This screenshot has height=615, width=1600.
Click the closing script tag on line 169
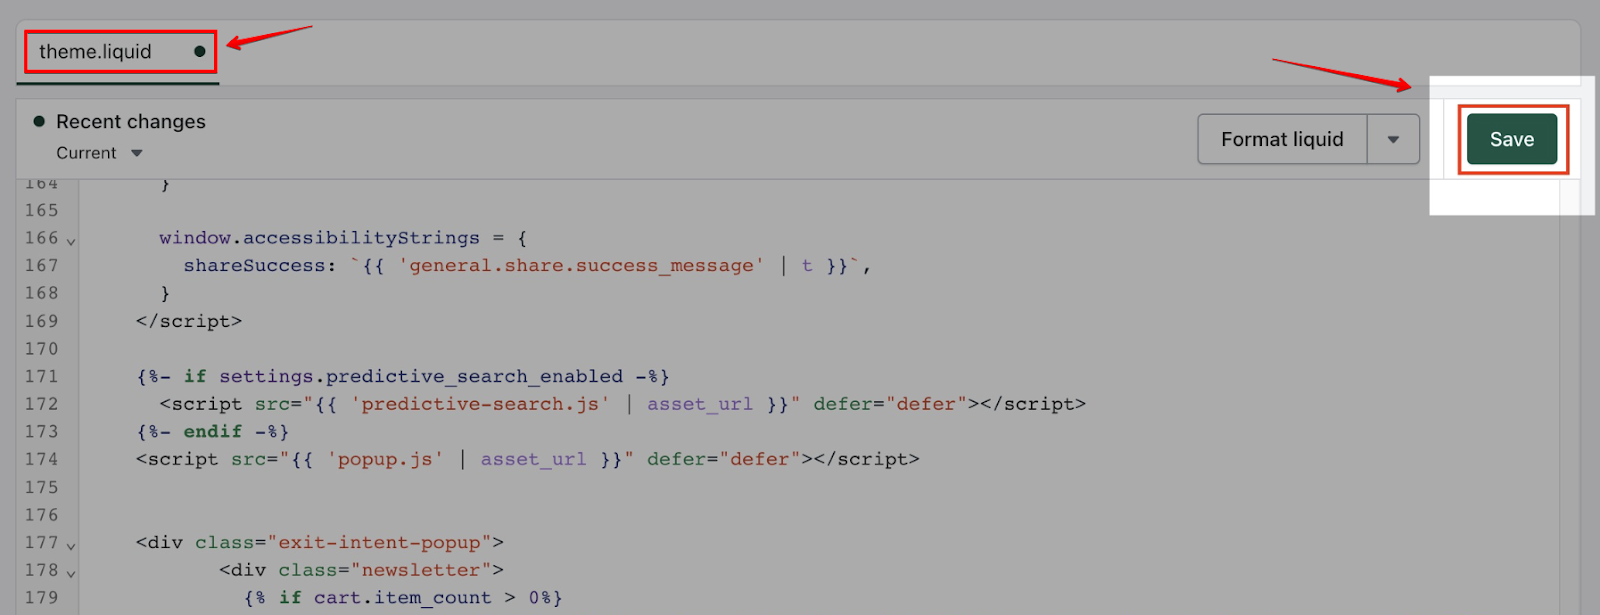pos(189,321)
